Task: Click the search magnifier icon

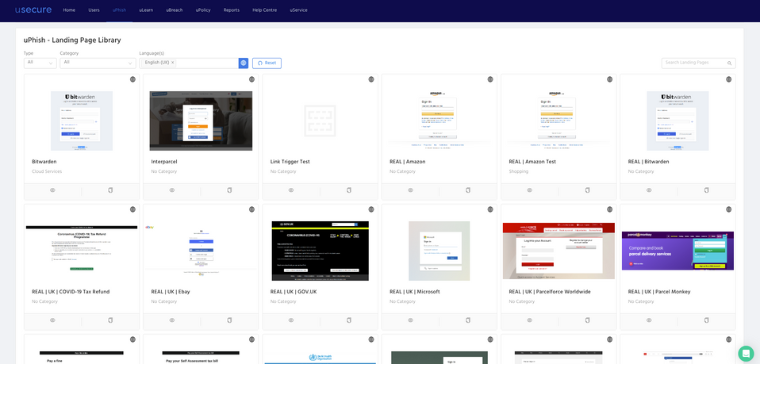Action: click(729, 63)
